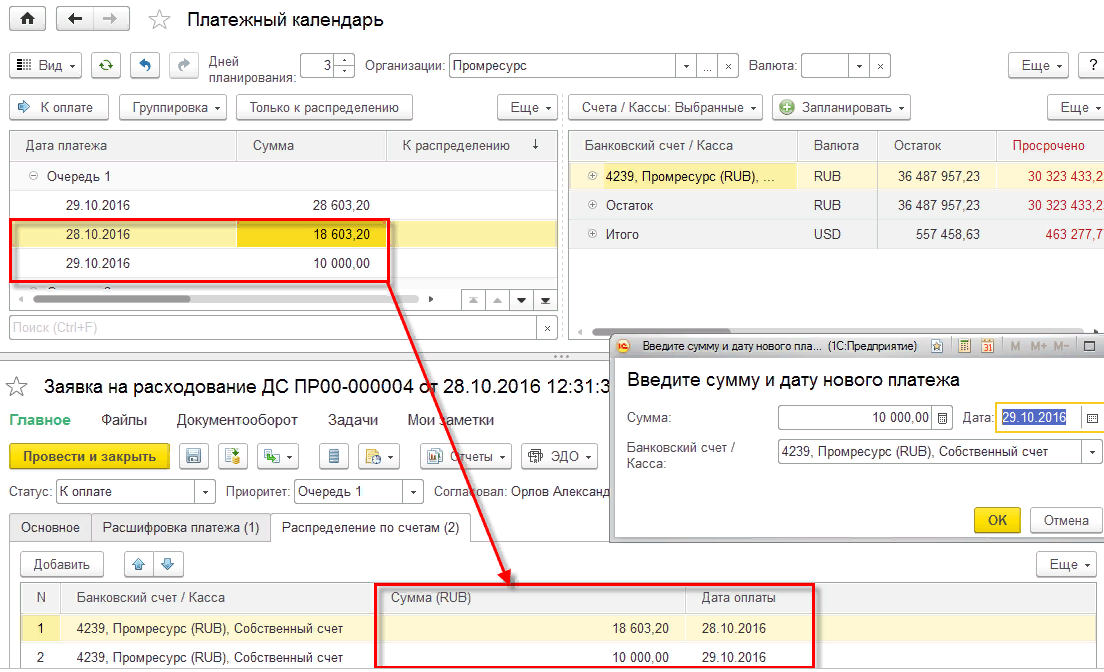Collapse the Очередь 1 group
The width and height of the screenshot is (1104, 672).
(x=34, y=176)
